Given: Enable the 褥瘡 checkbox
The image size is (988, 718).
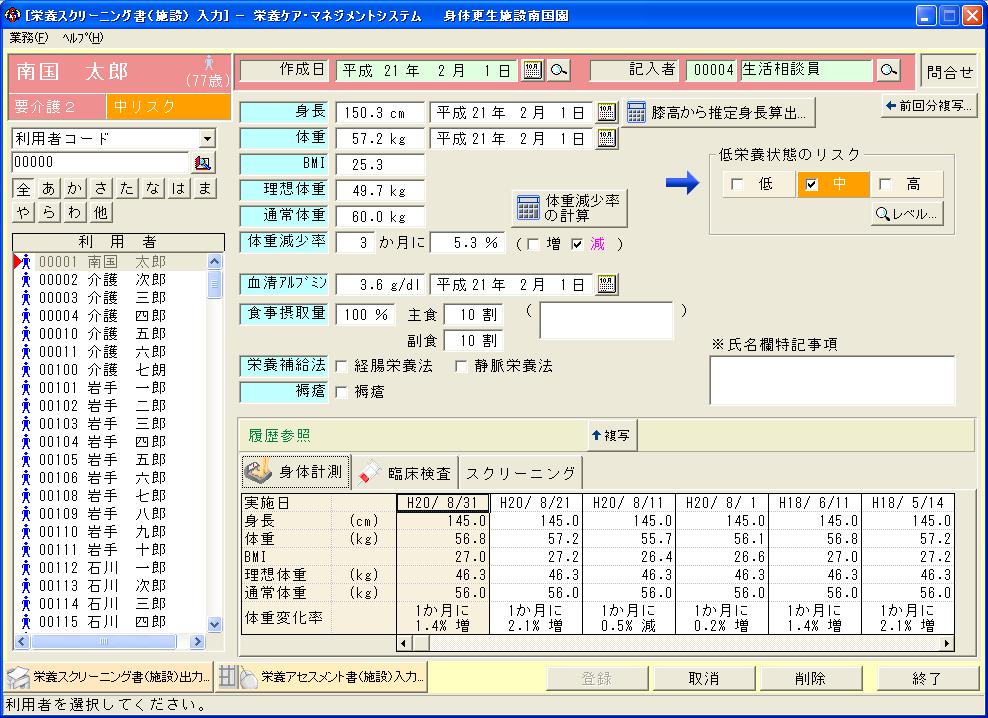Looking at the screenshot, I should pos(342,392).
